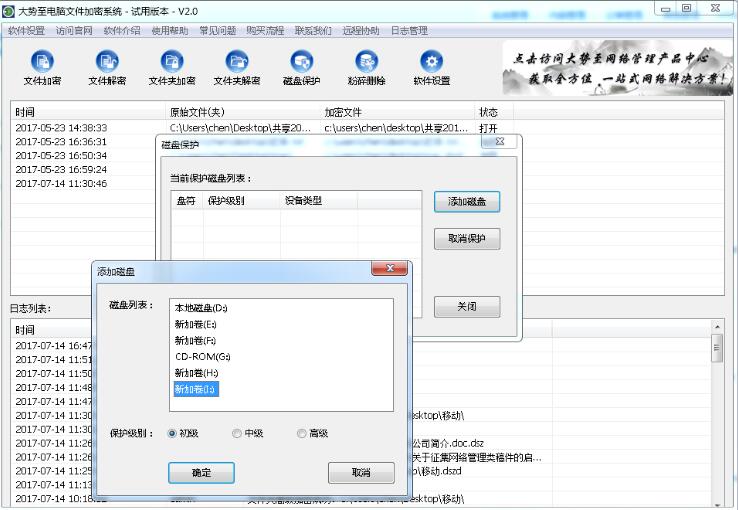This screenshot has height=510, width=738.
Task: Cancel the 添加磁盘 dialog with 取消
Action: 361,472
